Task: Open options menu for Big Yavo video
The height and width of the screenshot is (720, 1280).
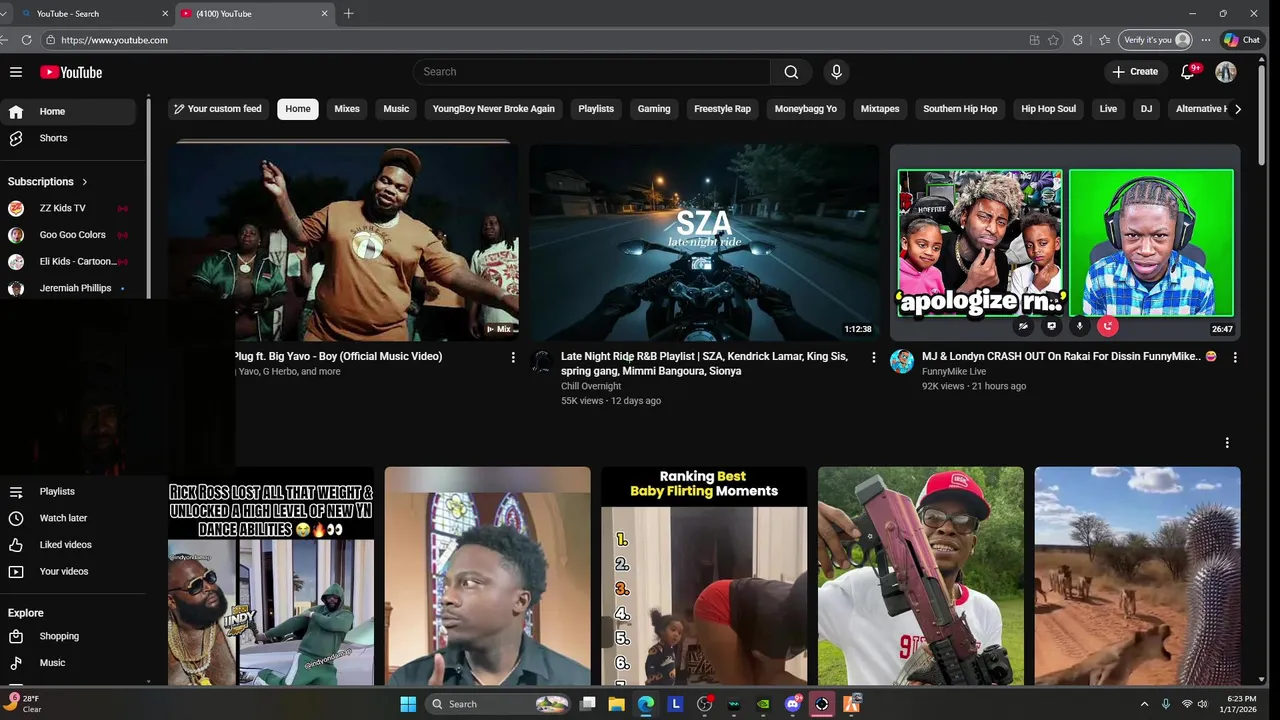Action: pyautogui.click(x=513, y=357)
